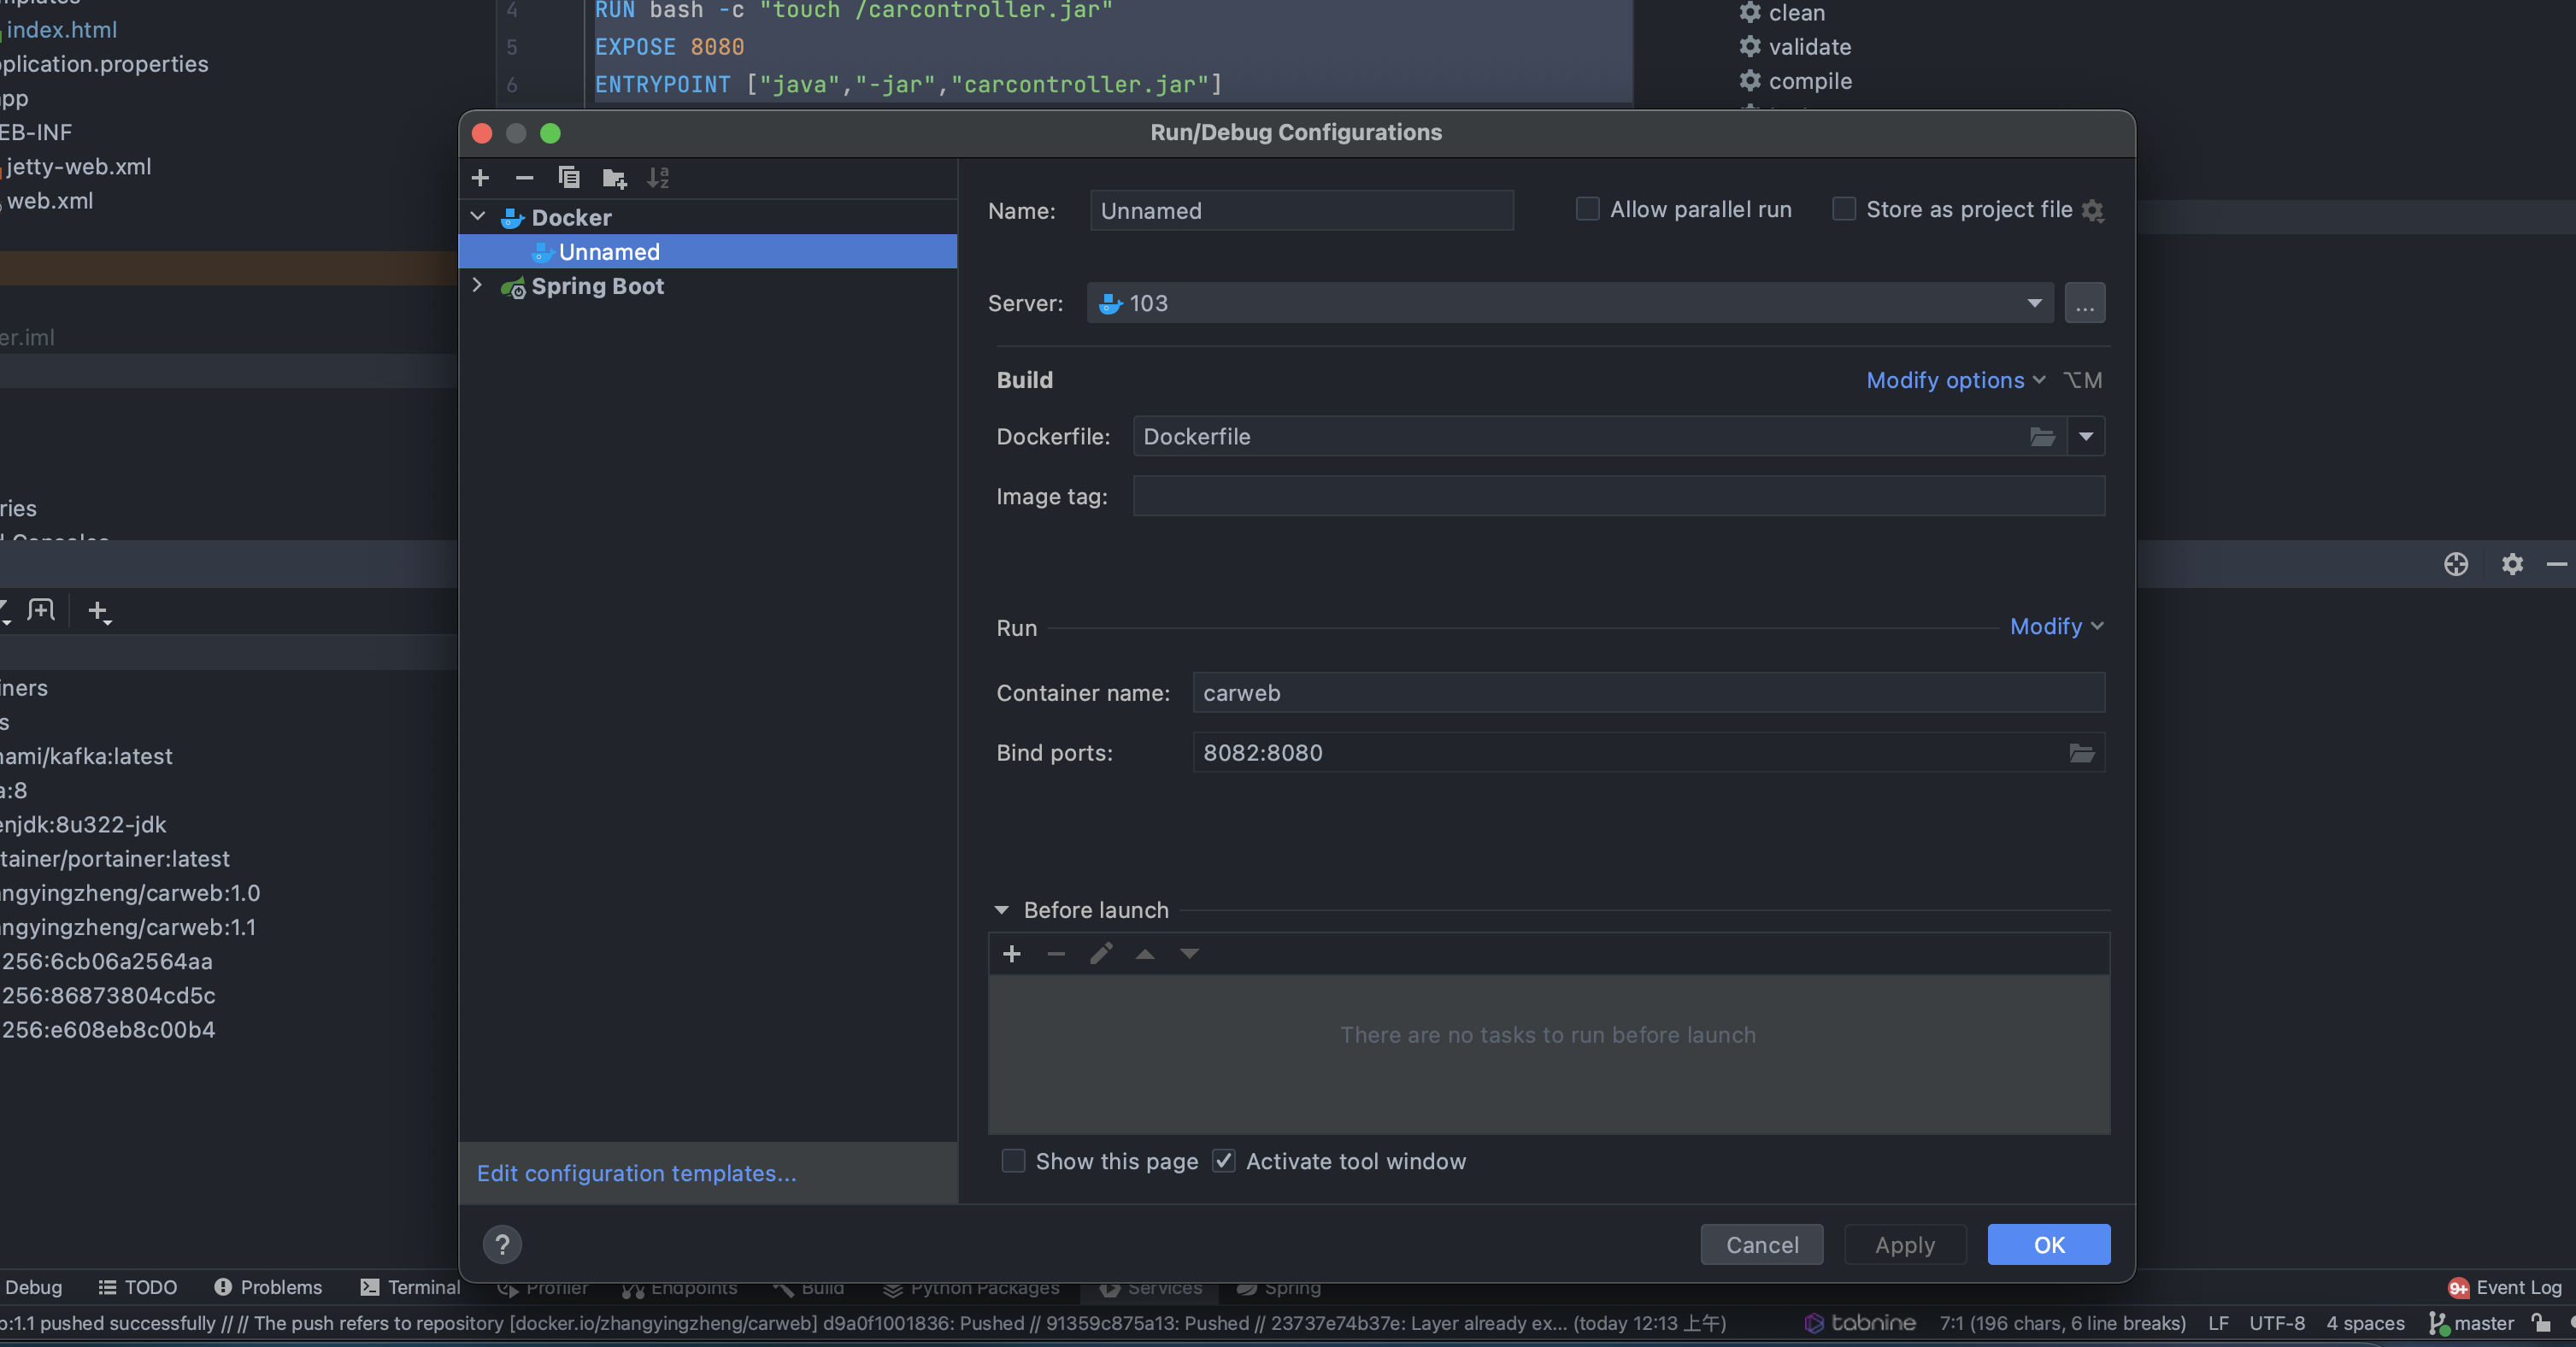Enable Allow parallel run checkbox
Viewport: 2576px width, 1347px height.
point(1587,209)
